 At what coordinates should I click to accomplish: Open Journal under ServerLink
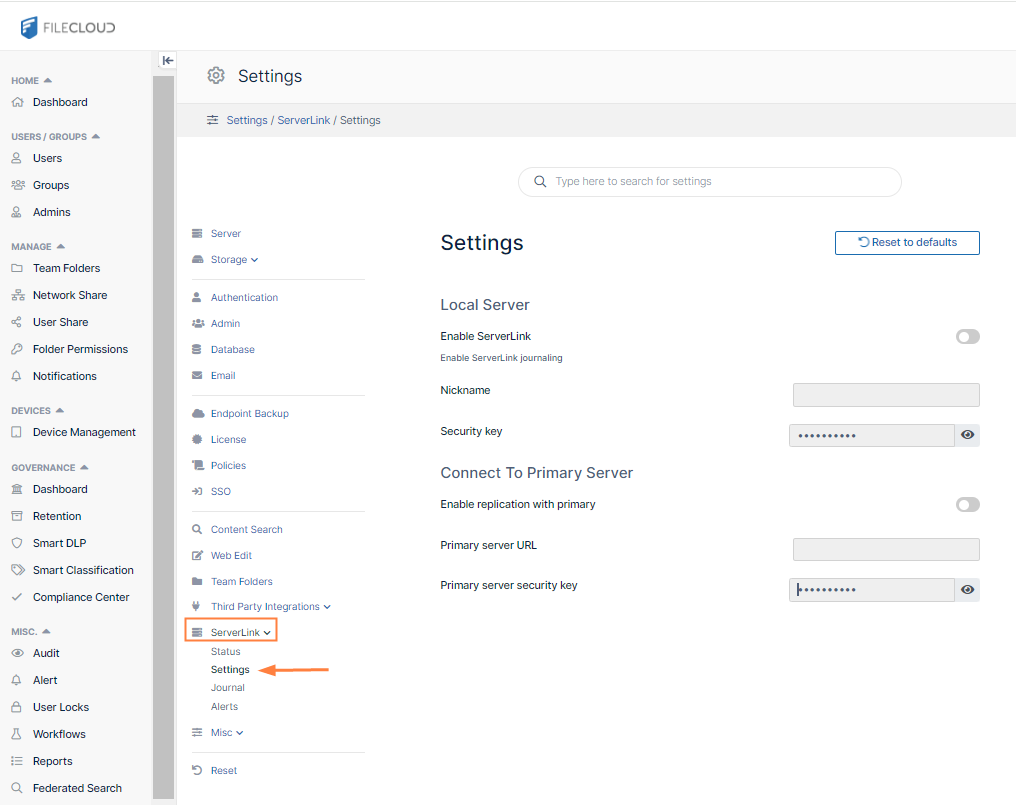(228, 688)
